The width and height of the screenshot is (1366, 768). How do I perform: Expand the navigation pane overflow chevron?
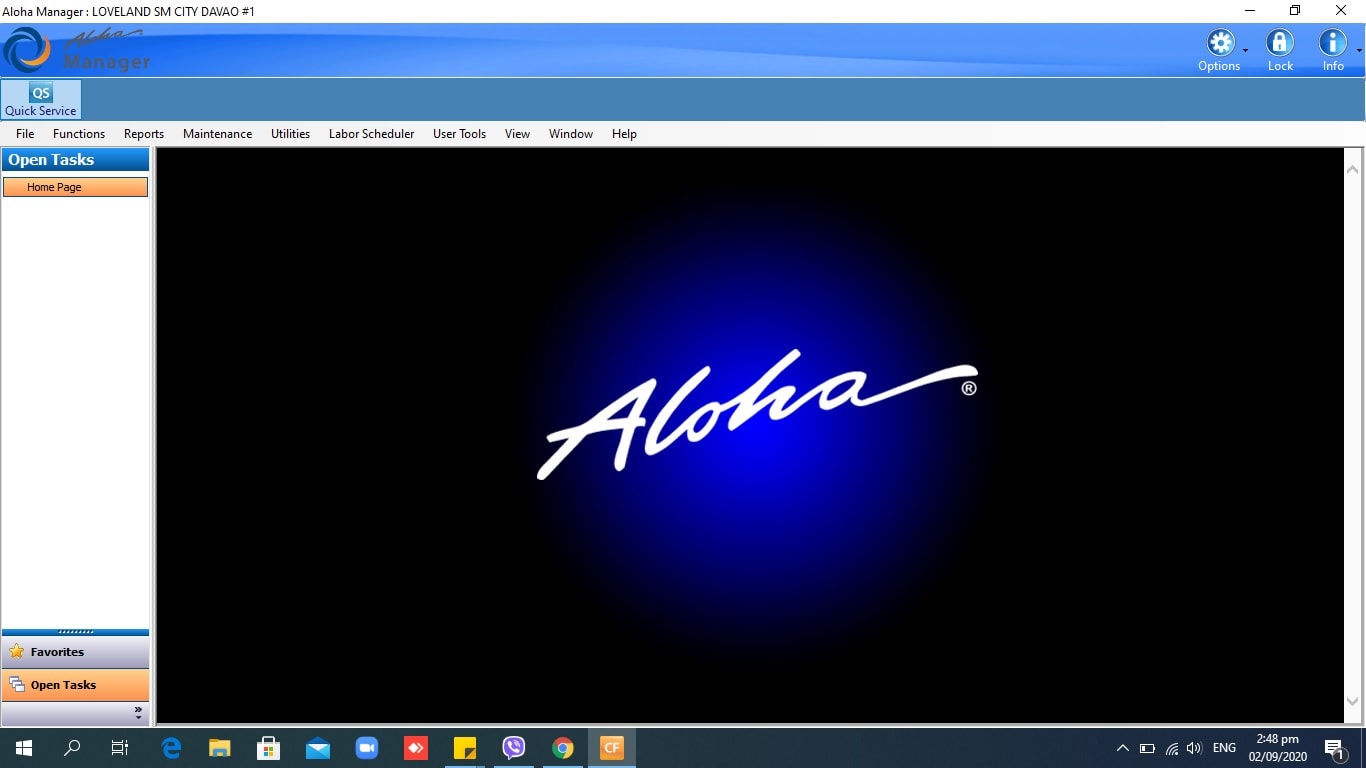click(138, 713)
